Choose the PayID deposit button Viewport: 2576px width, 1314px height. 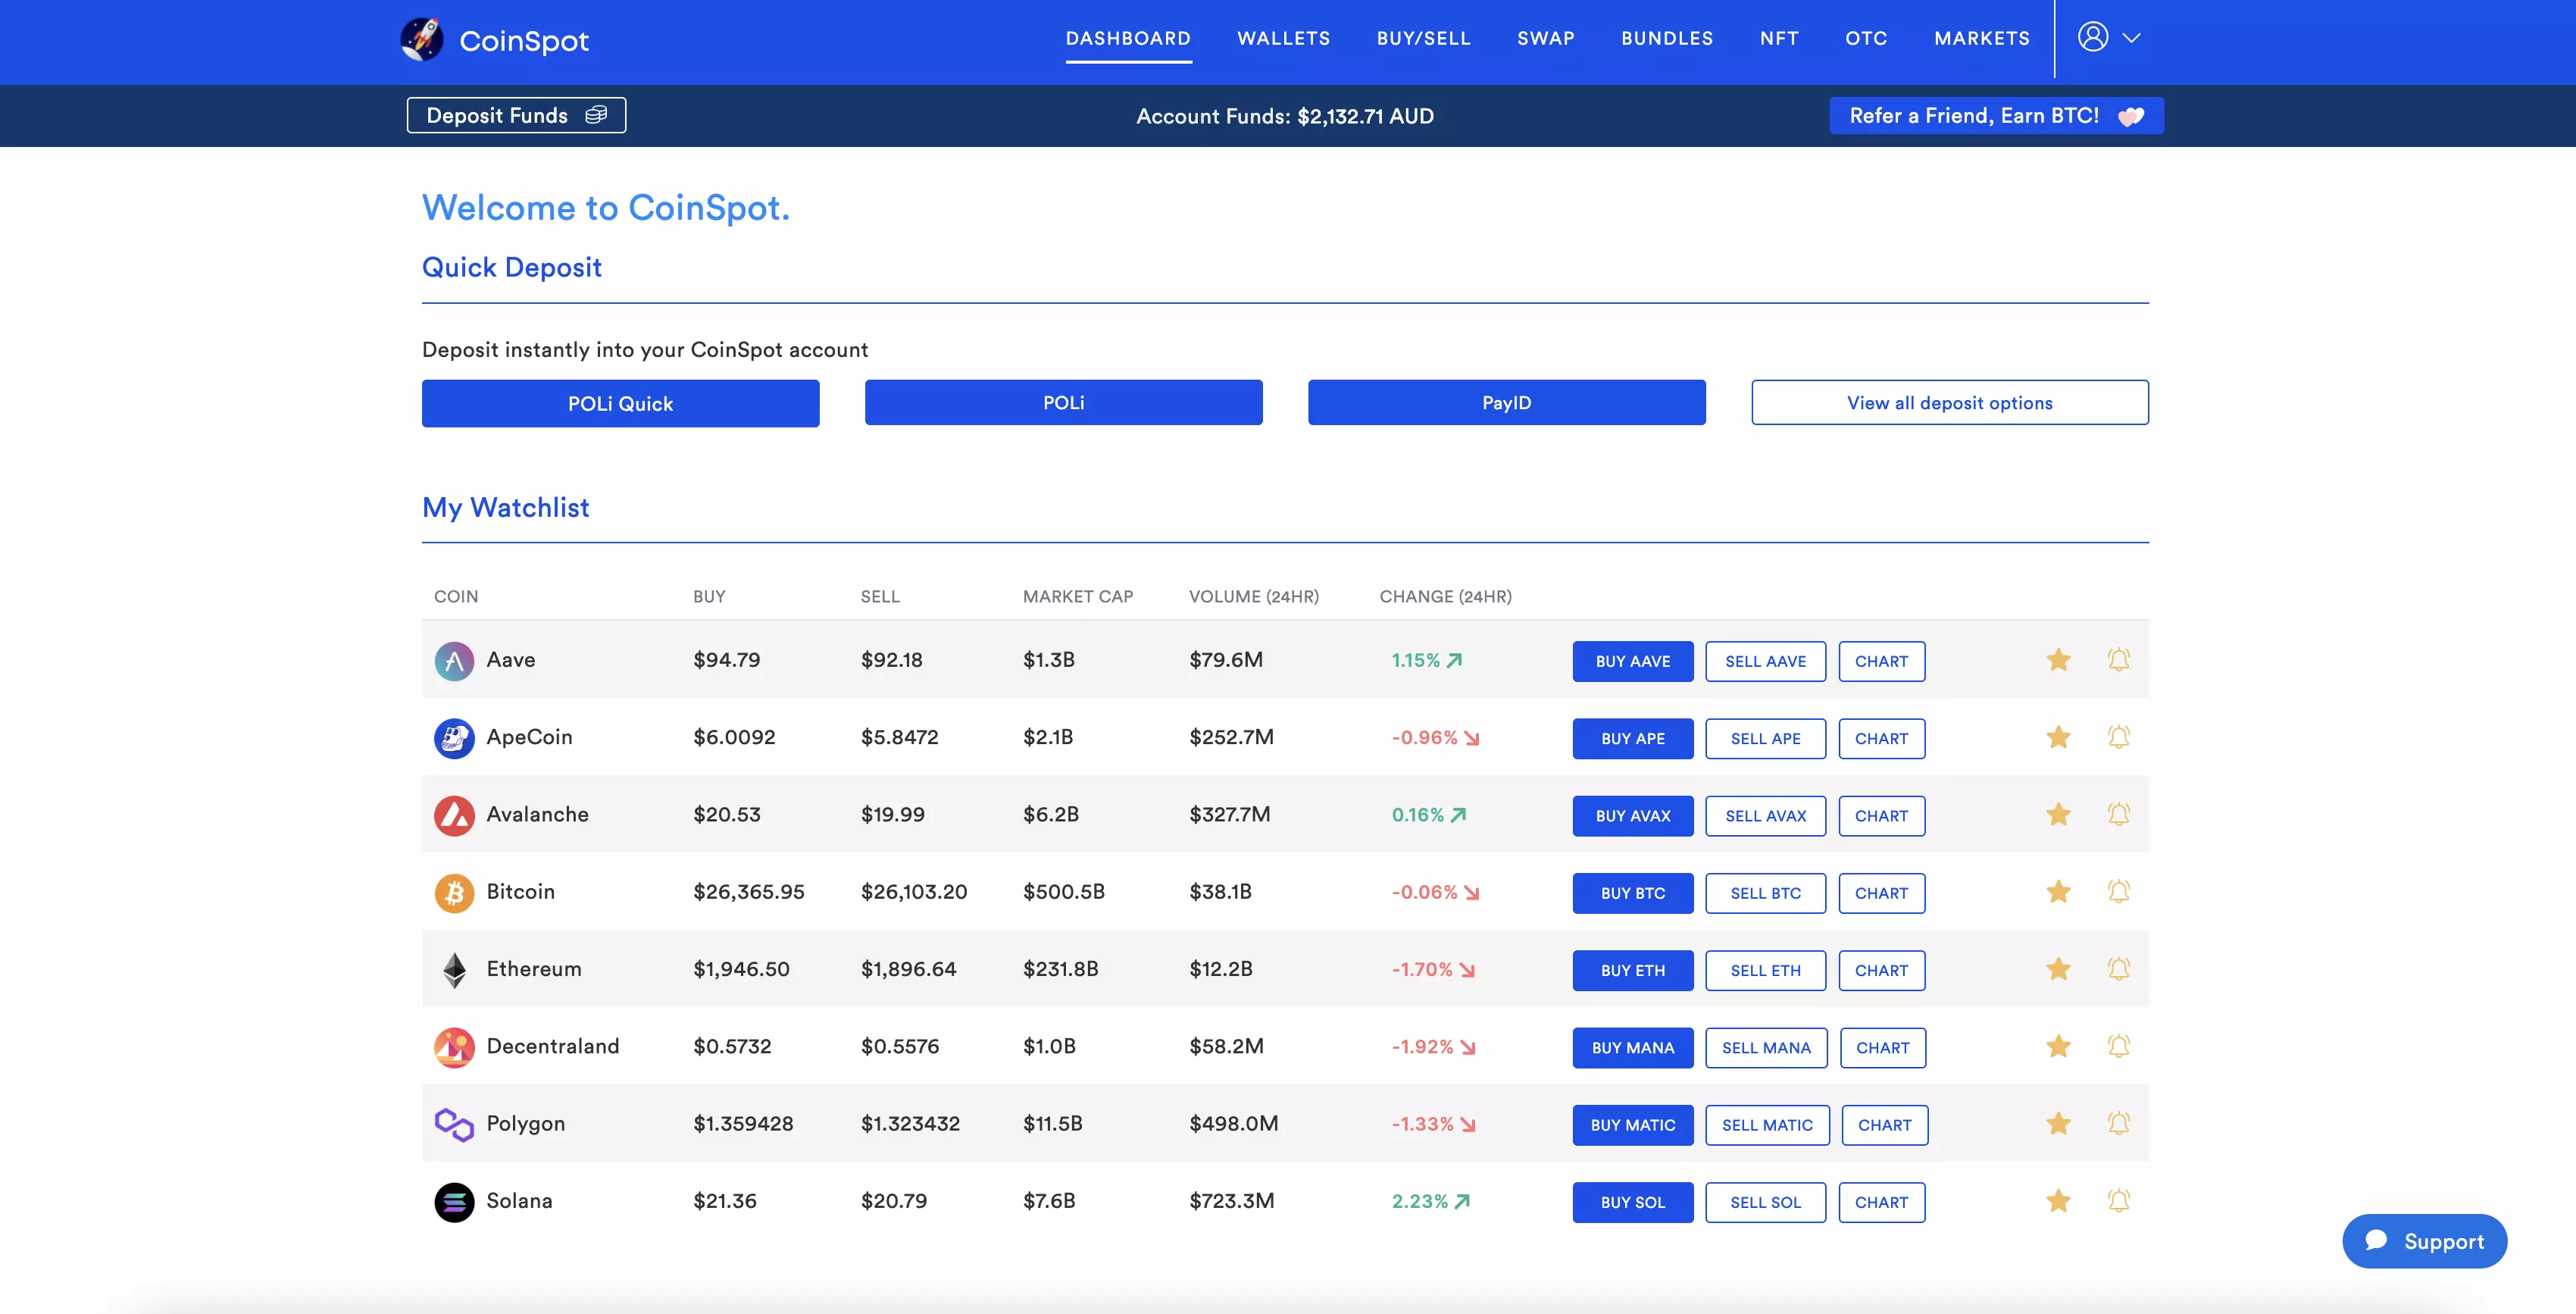click(x=1506, y=402)
